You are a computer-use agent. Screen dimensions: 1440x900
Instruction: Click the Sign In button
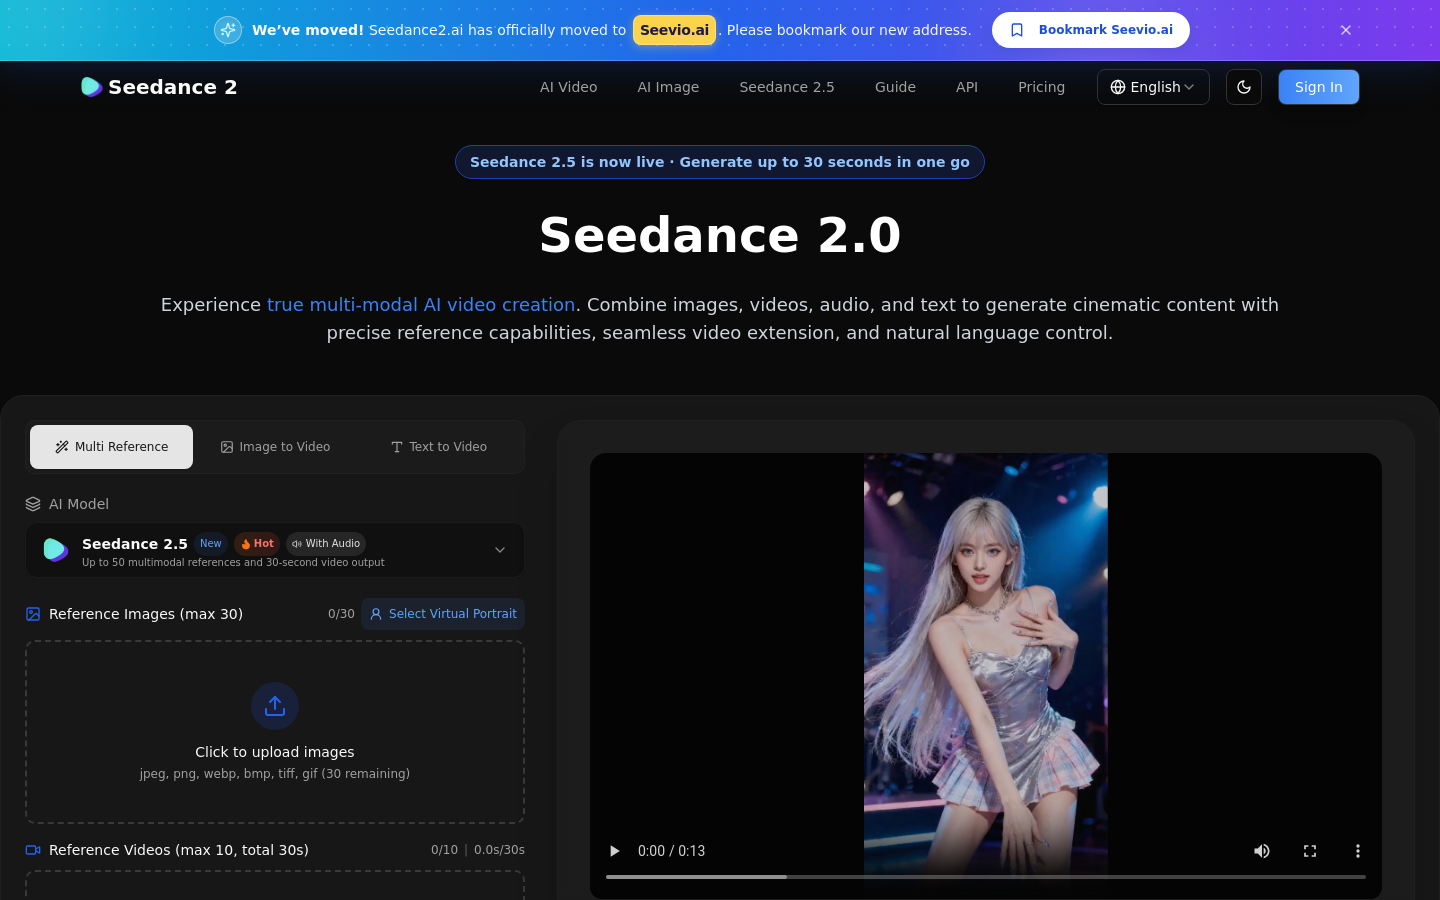(1319, 87)
